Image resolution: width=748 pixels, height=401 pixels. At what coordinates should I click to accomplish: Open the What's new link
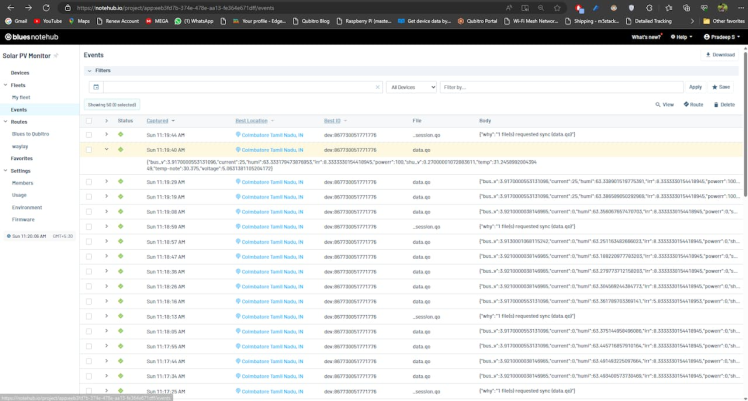point(646,37)
